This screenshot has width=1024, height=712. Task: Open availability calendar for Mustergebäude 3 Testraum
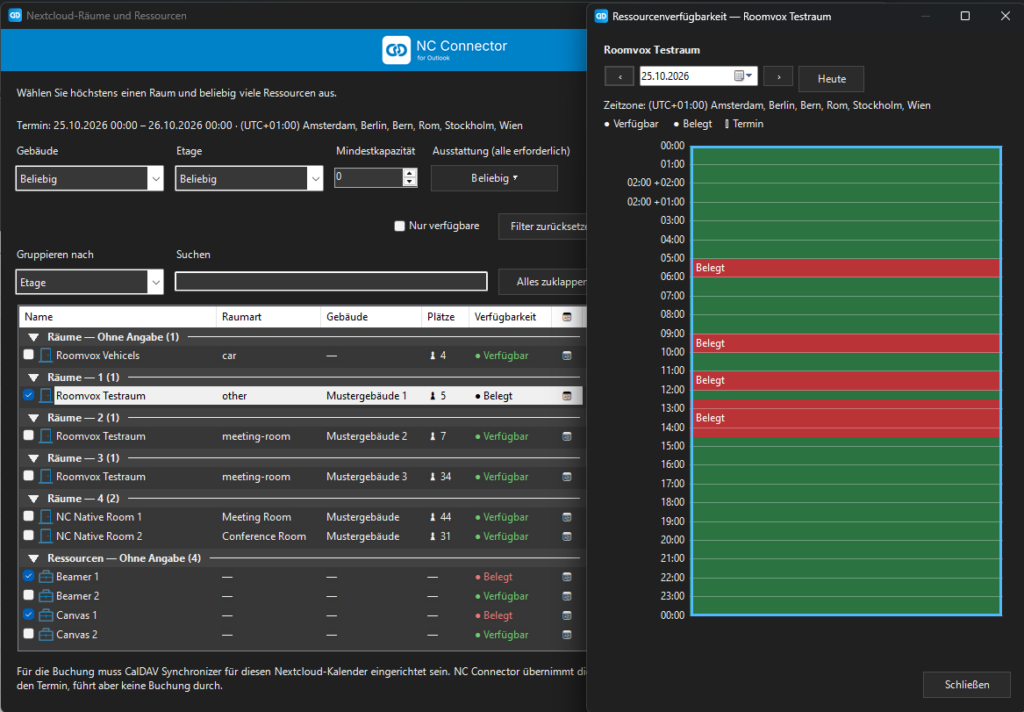567,477
